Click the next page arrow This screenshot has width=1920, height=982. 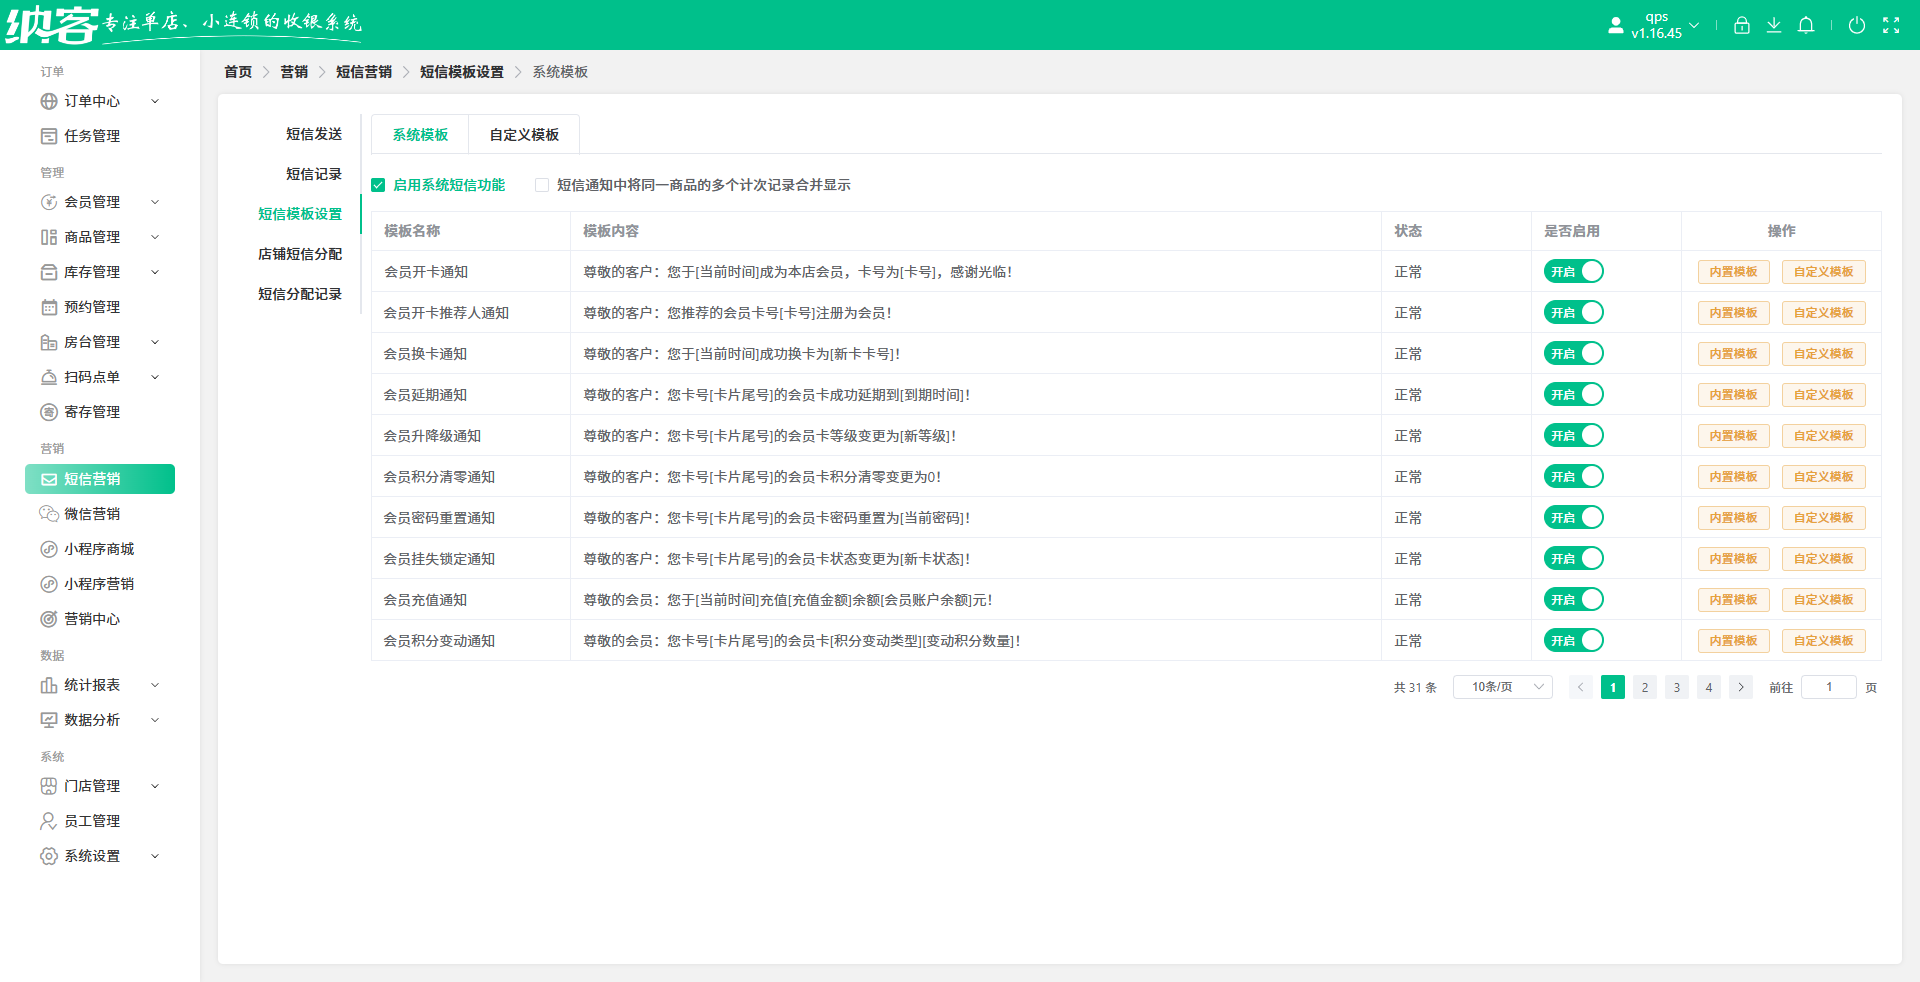tap(1741, 687)
